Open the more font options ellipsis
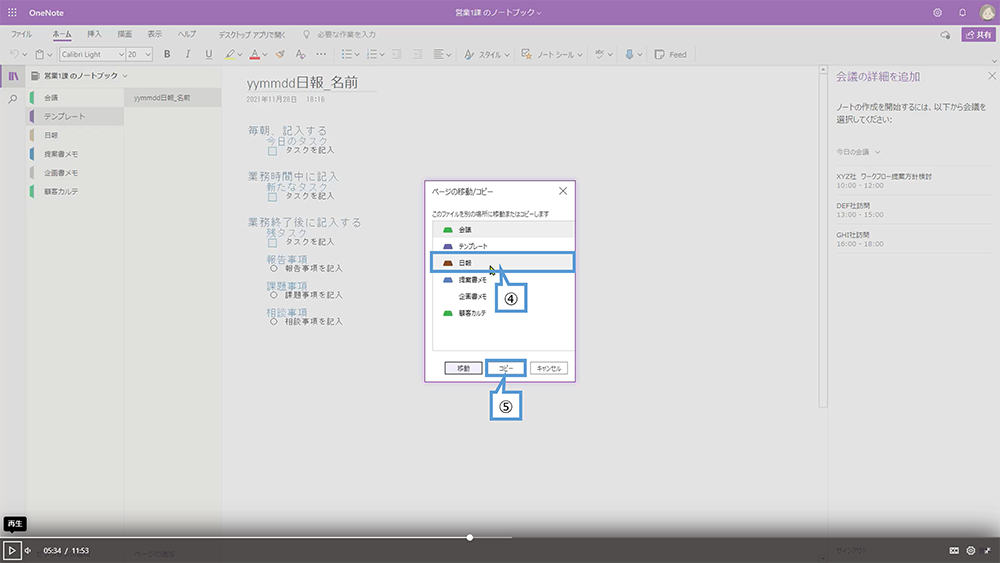 321,54
